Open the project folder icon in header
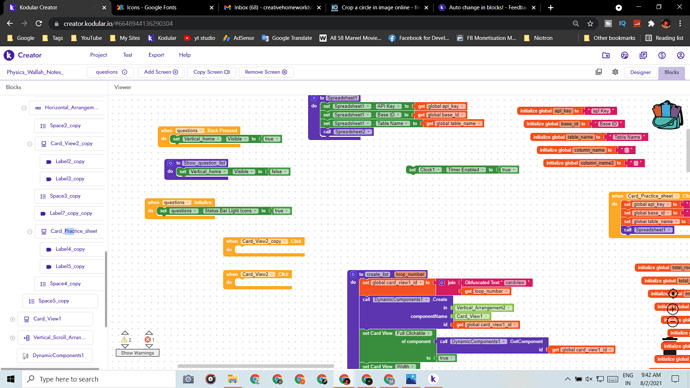Viewport: 690px width, 388px height. tap(606, 55)
